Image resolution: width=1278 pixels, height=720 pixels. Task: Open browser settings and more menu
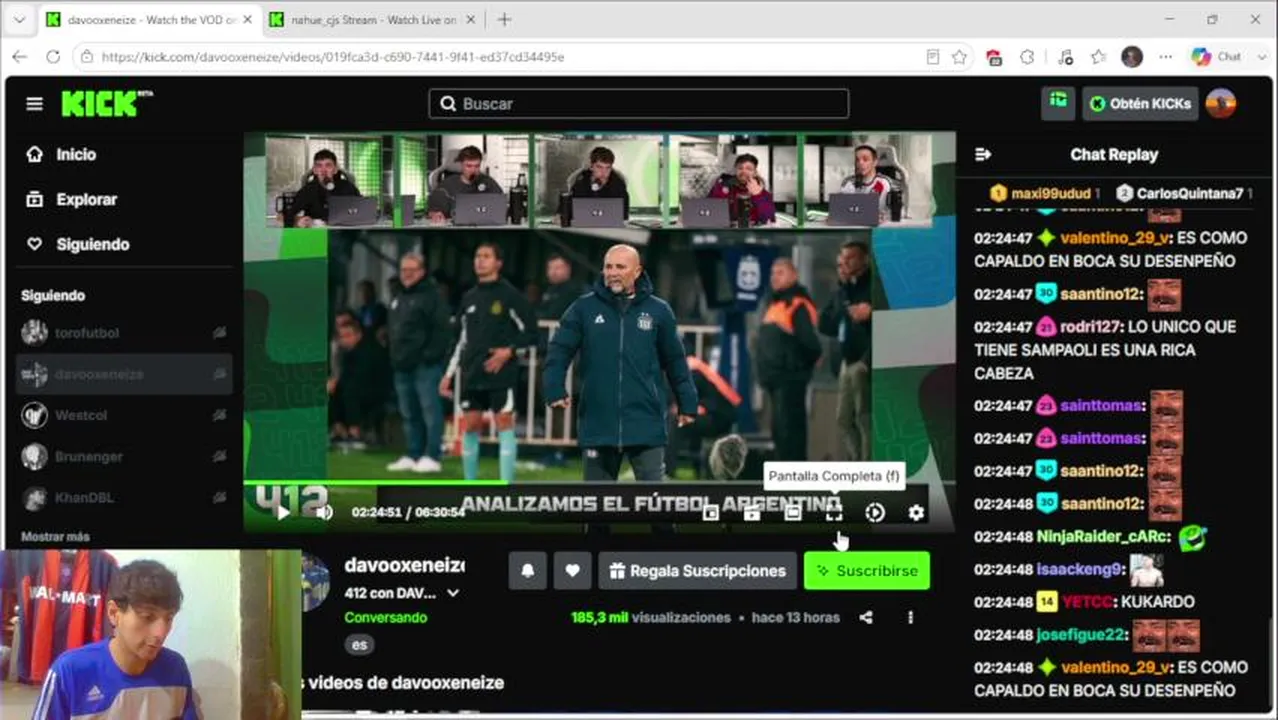click(x=1166, y=57)
